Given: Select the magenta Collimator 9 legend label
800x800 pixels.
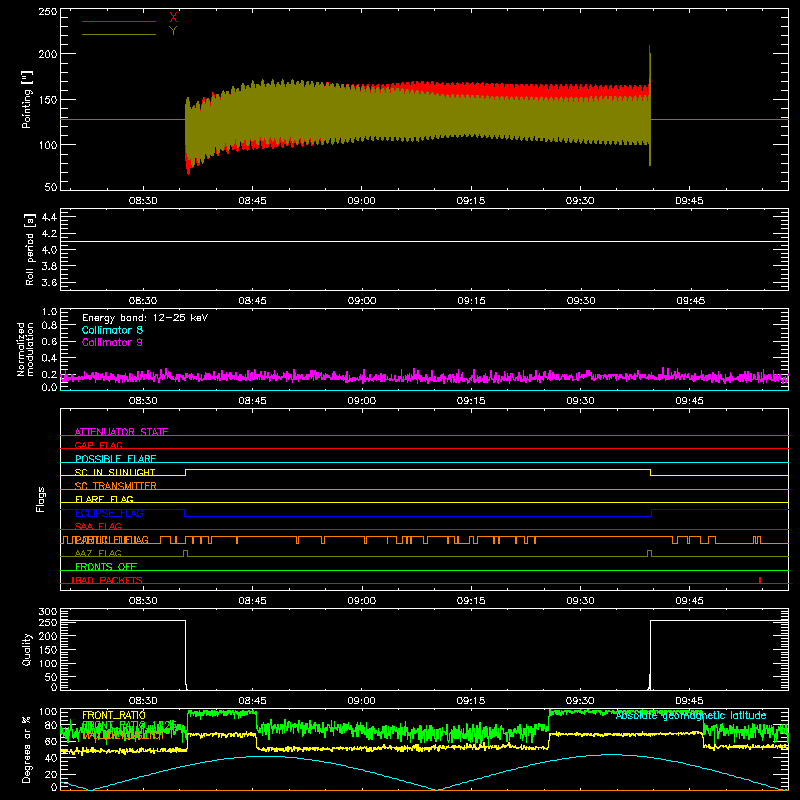Looking at the screenshot, I should click(x=112, y=342).
